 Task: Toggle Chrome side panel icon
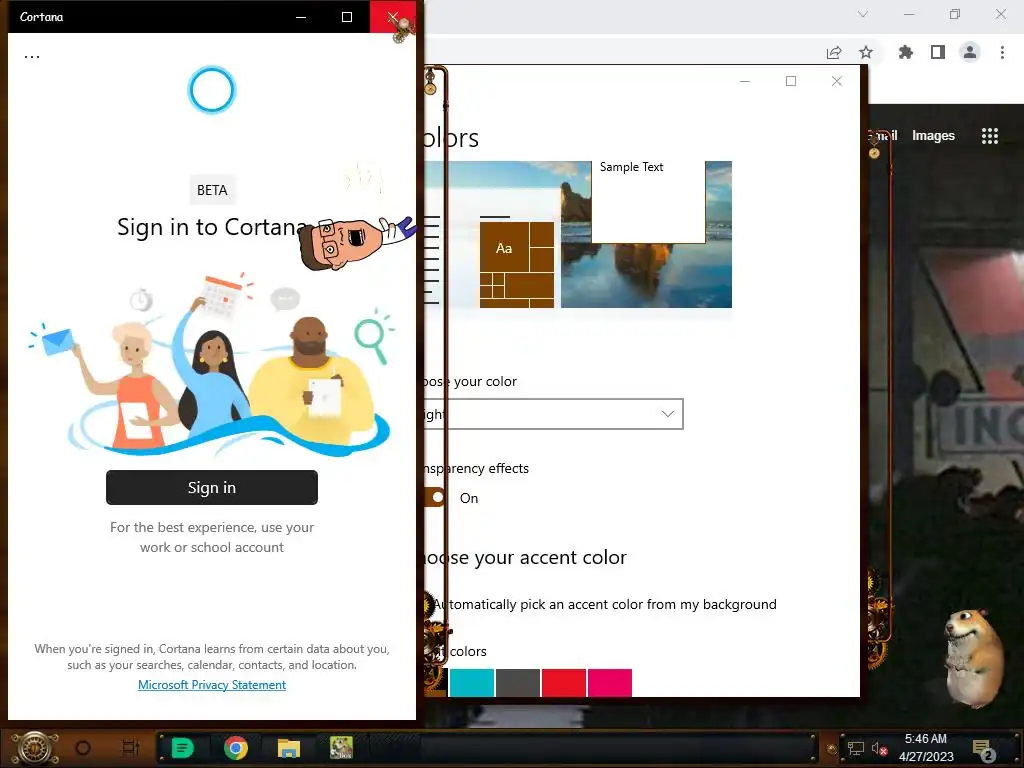click(938, 52)
